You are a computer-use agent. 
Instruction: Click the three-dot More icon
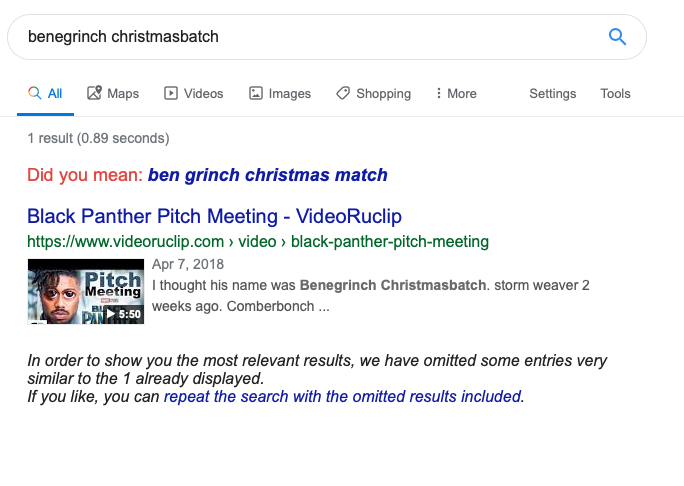point(439,93)
